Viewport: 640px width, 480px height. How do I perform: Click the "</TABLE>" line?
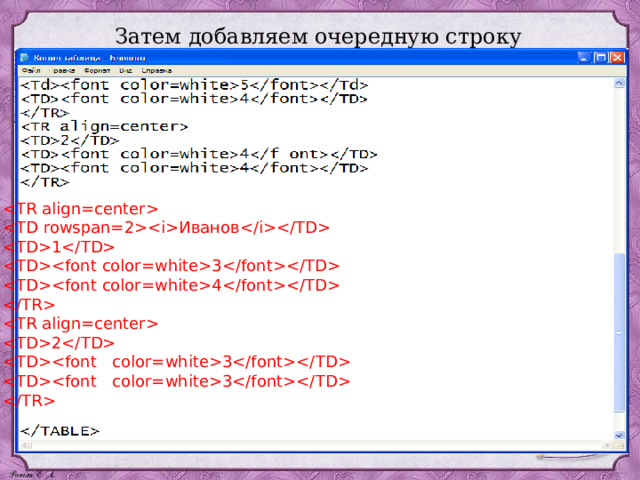[x=60, y=431]
